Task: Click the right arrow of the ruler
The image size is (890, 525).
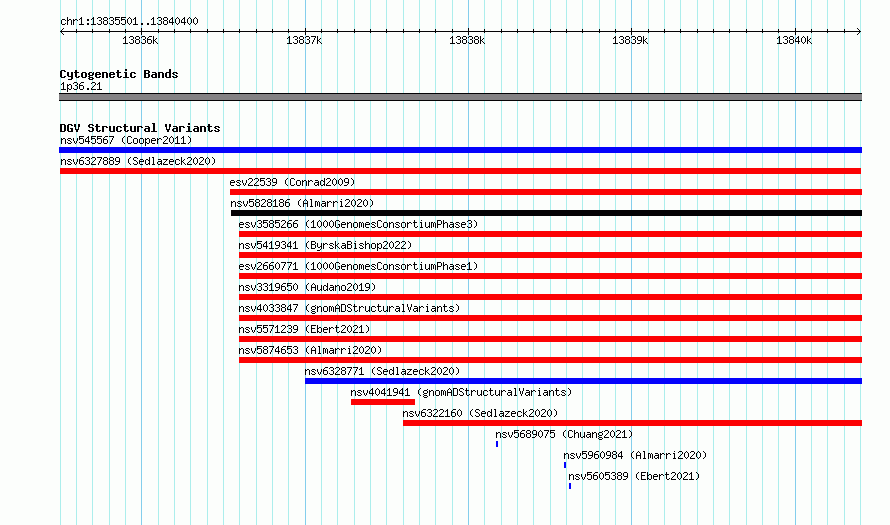Action: point(859,31)
